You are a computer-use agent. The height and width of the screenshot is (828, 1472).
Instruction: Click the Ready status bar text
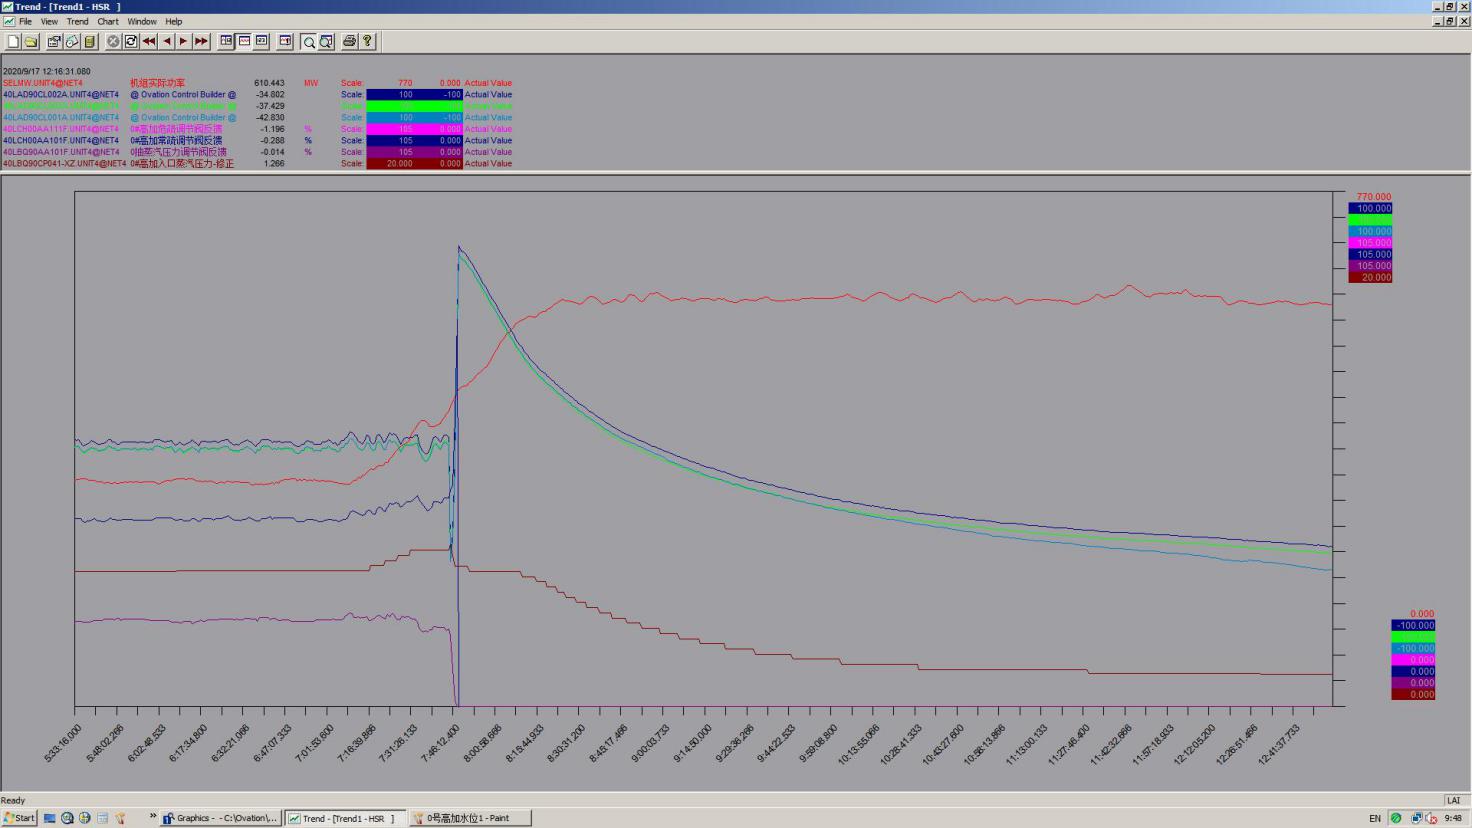[x=13, y=800]
